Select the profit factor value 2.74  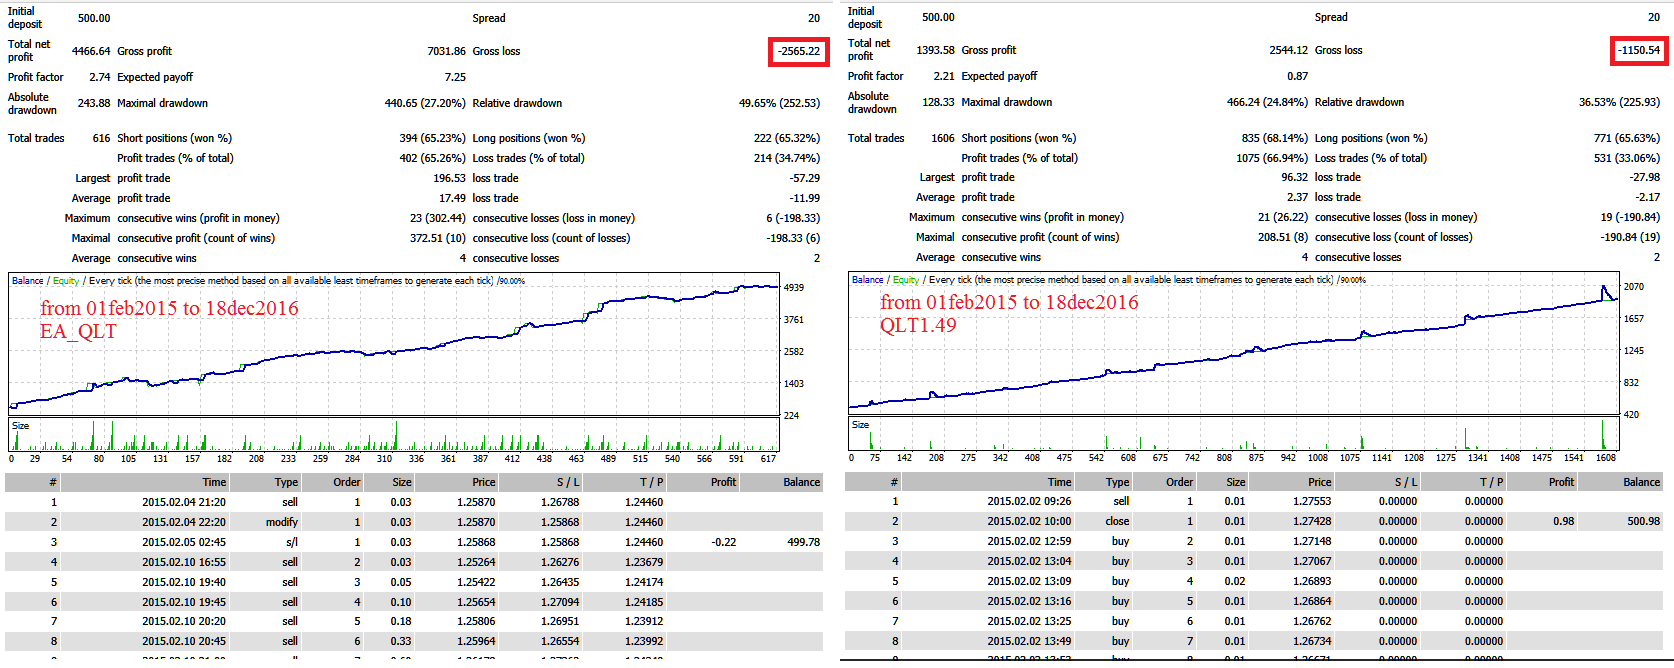[99, 77]
